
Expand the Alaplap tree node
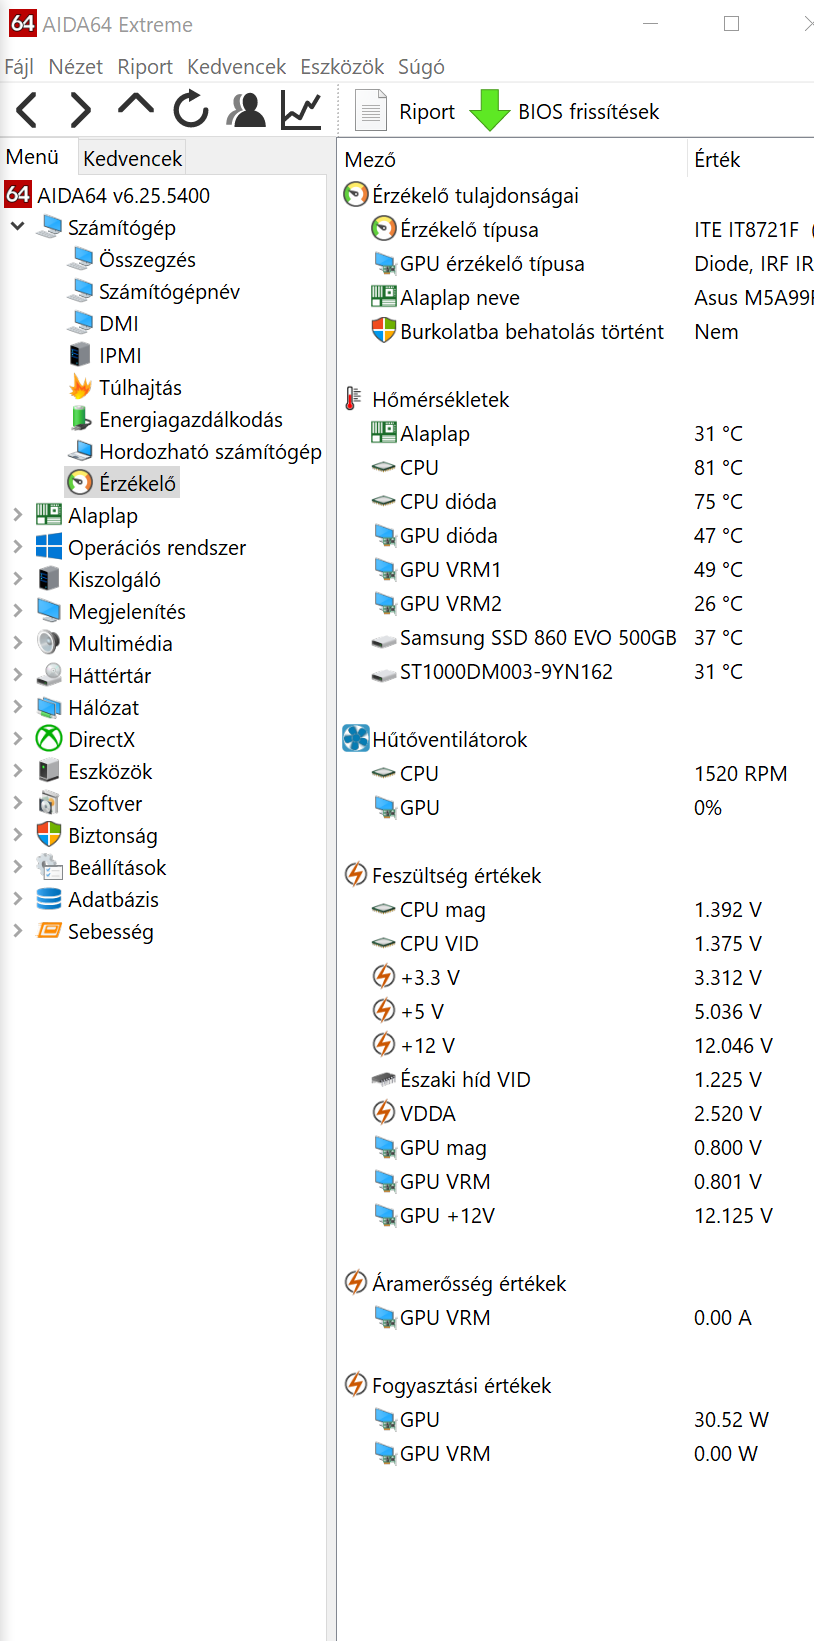click(x=17, y=515)
